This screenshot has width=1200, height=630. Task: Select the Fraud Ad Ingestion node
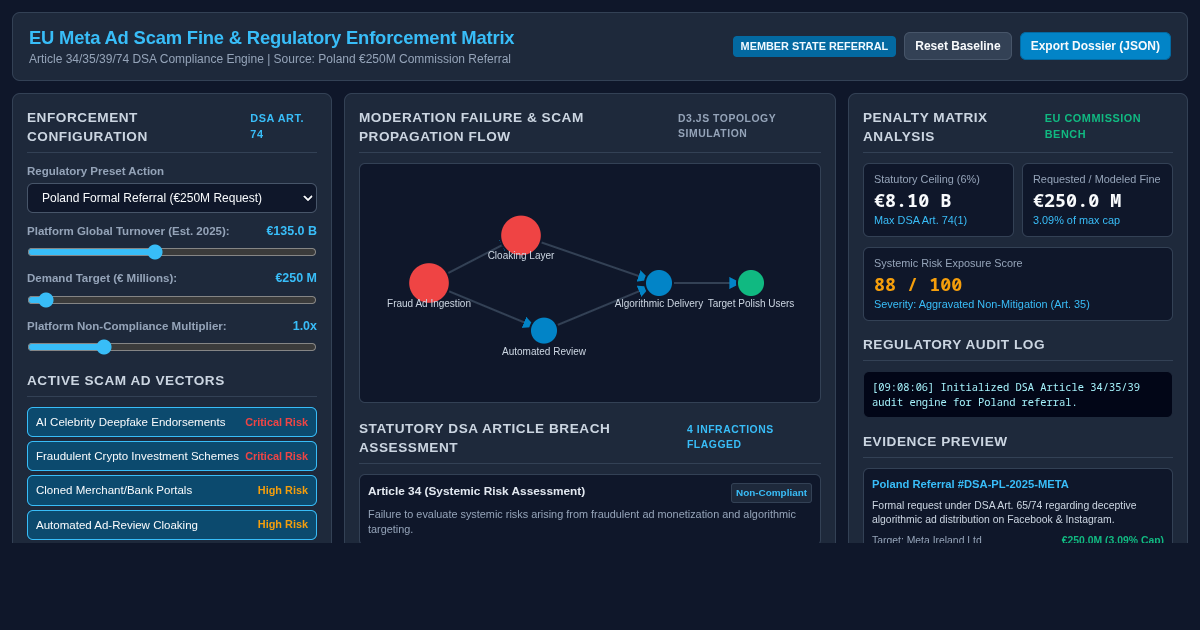429,283
